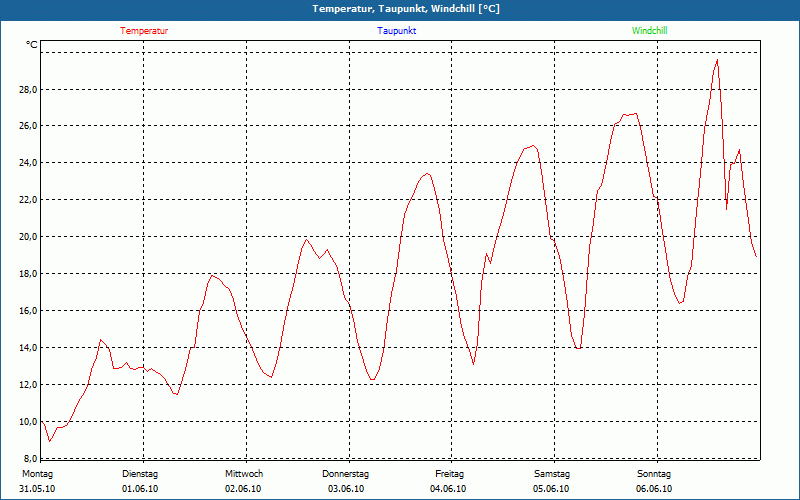Image resolution: width=800 pixels, height=500 pixels.
Task: Click the 05.06.10 date label
Action: pyautogui.click(x=552, y=489)
